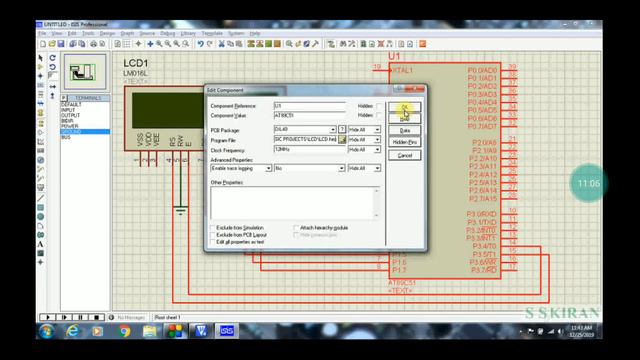Enable Attach hierarchy module checkbox
This screenshot has width=640, height=360.
pos(296,228)
